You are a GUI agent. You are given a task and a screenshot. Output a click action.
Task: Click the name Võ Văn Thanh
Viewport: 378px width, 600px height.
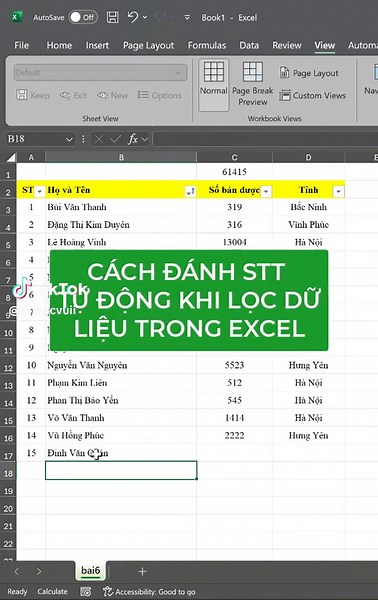(x=76, y=418)
